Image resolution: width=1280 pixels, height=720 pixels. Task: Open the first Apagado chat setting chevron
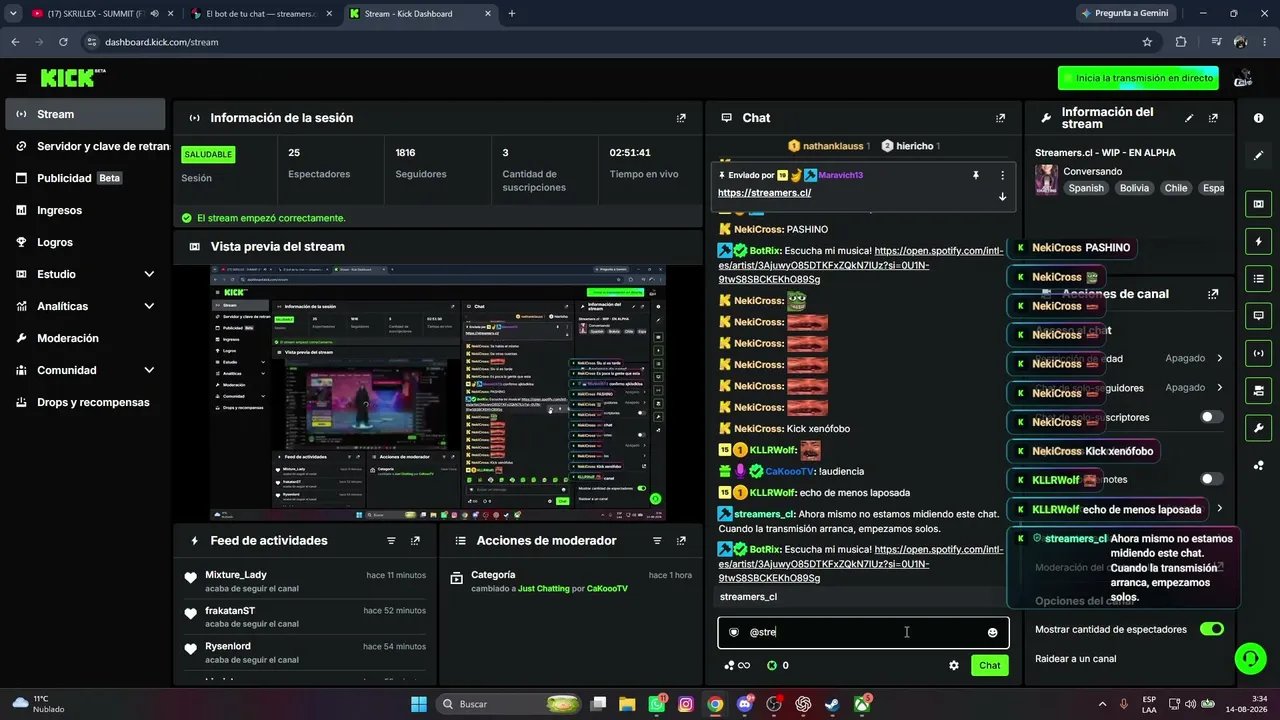click(x=1219, y=358)
